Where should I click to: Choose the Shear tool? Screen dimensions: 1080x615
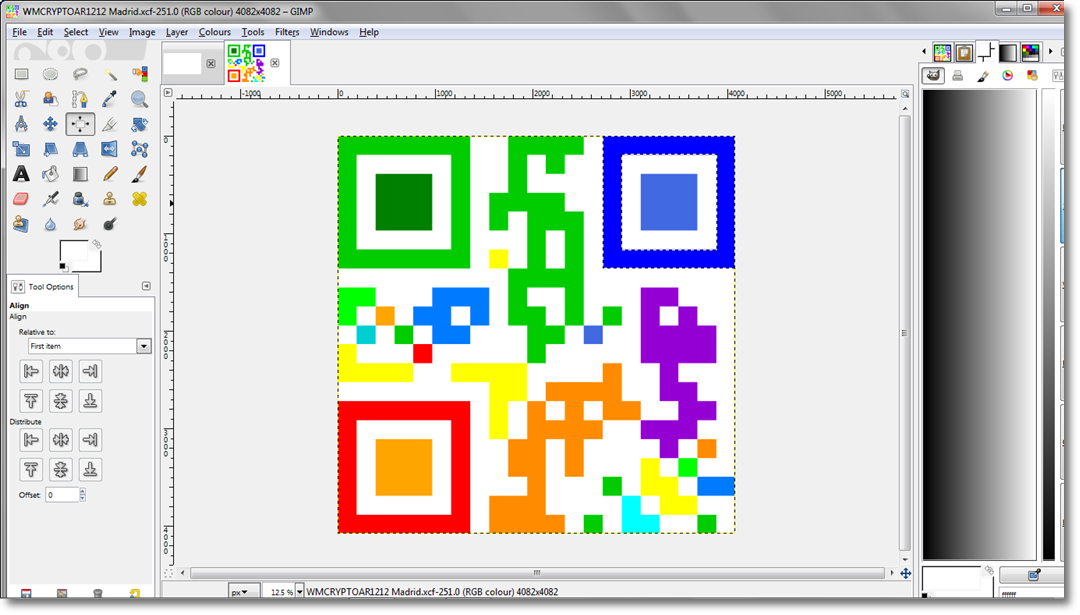[x=50, y=149]
